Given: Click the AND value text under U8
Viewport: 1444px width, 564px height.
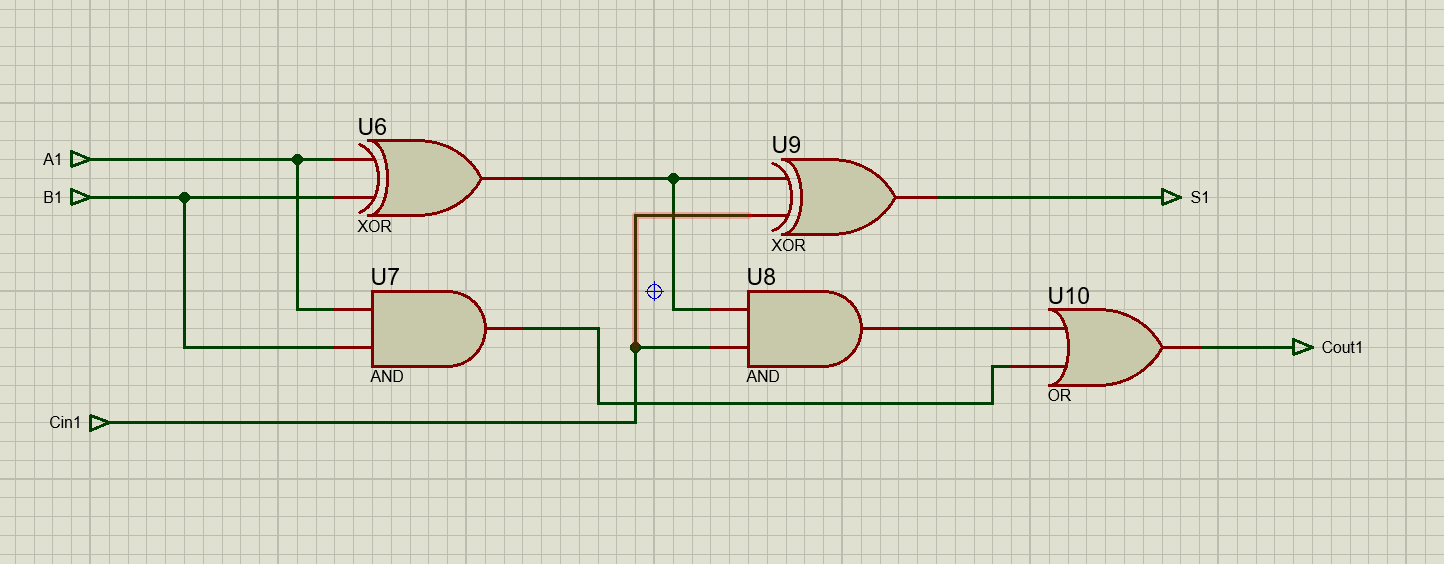Looking at the screenshot, I should 763,377.
